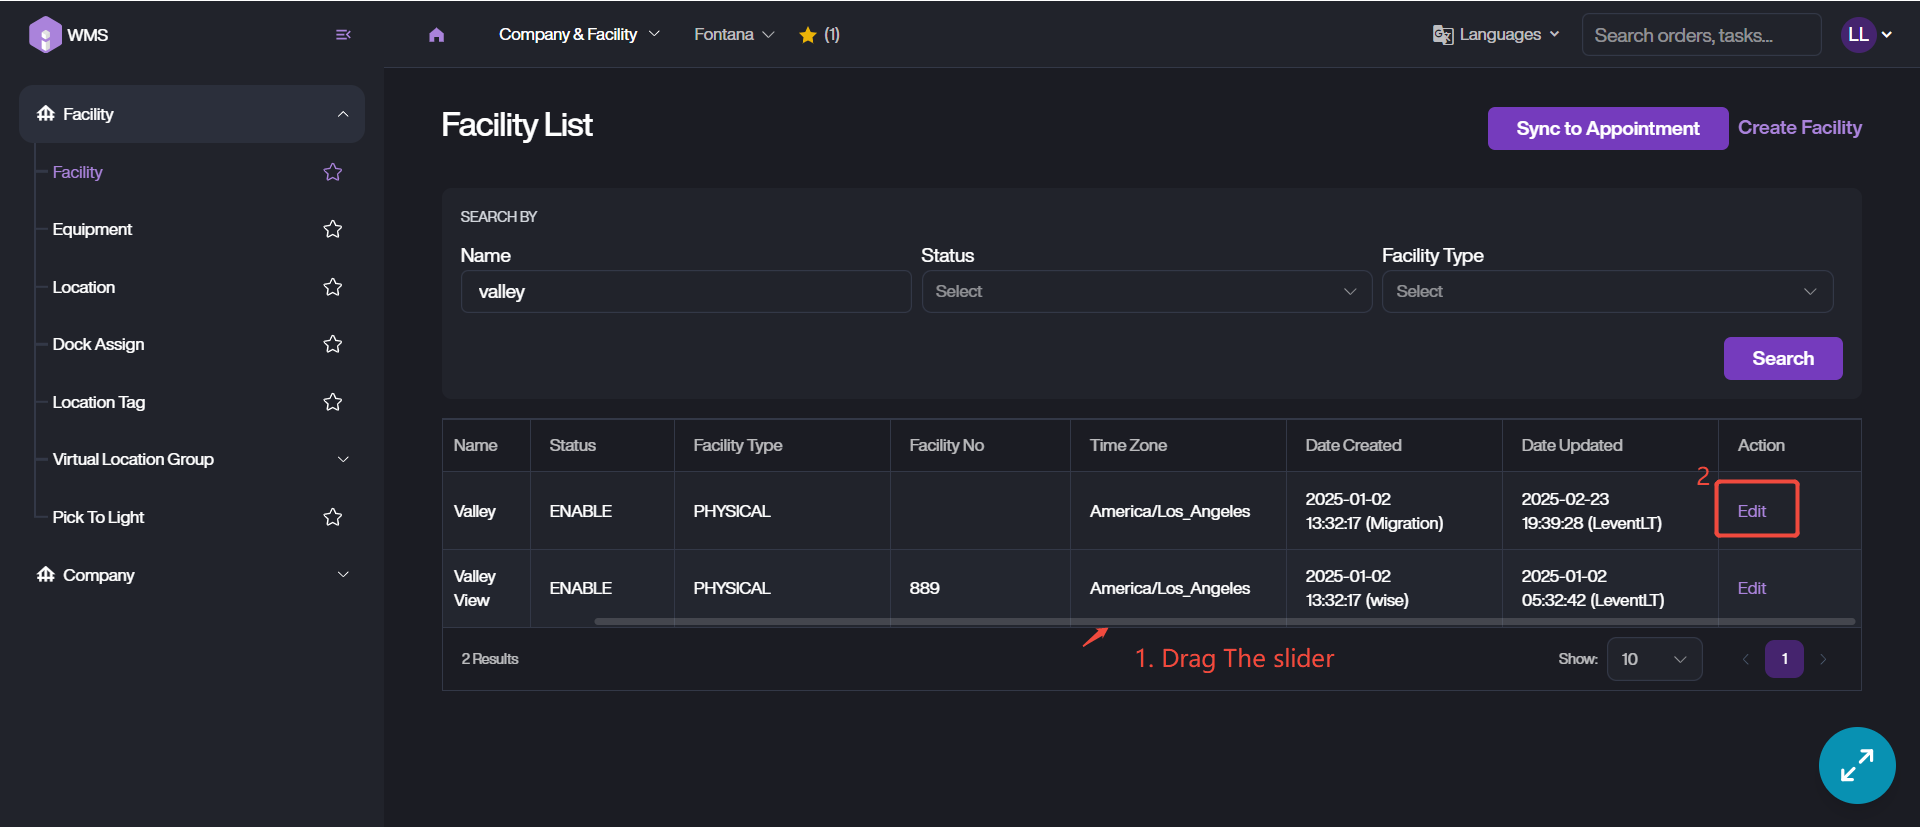The width and height of the screenshot is (1920, 827).
Task: Toggle favorite star for Pick To Light
Action: point(333,517)
